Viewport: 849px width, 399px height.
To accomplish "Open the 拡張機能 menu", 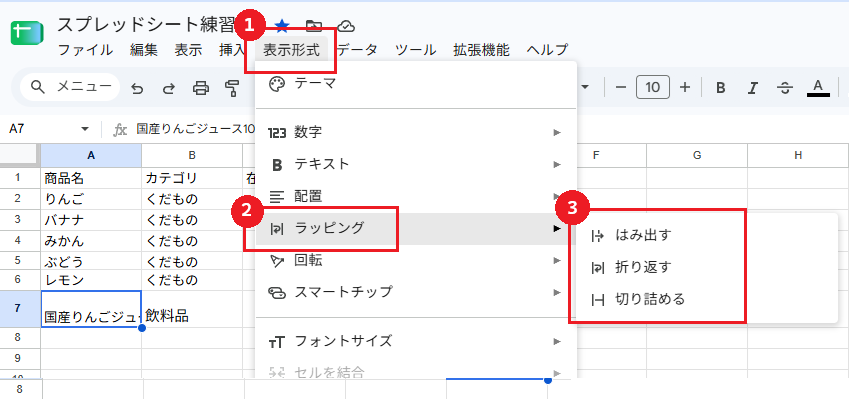I will (481, 50).
